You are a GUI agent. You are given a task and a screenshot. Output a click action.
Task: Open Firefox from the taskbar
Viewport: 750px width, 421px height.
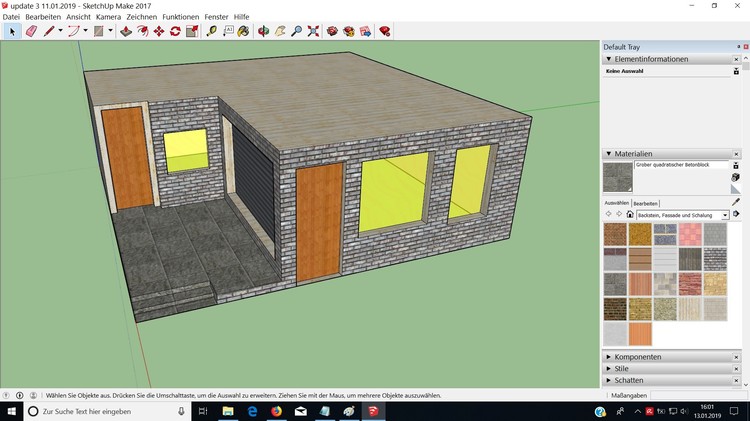click(x=276, y=411)
